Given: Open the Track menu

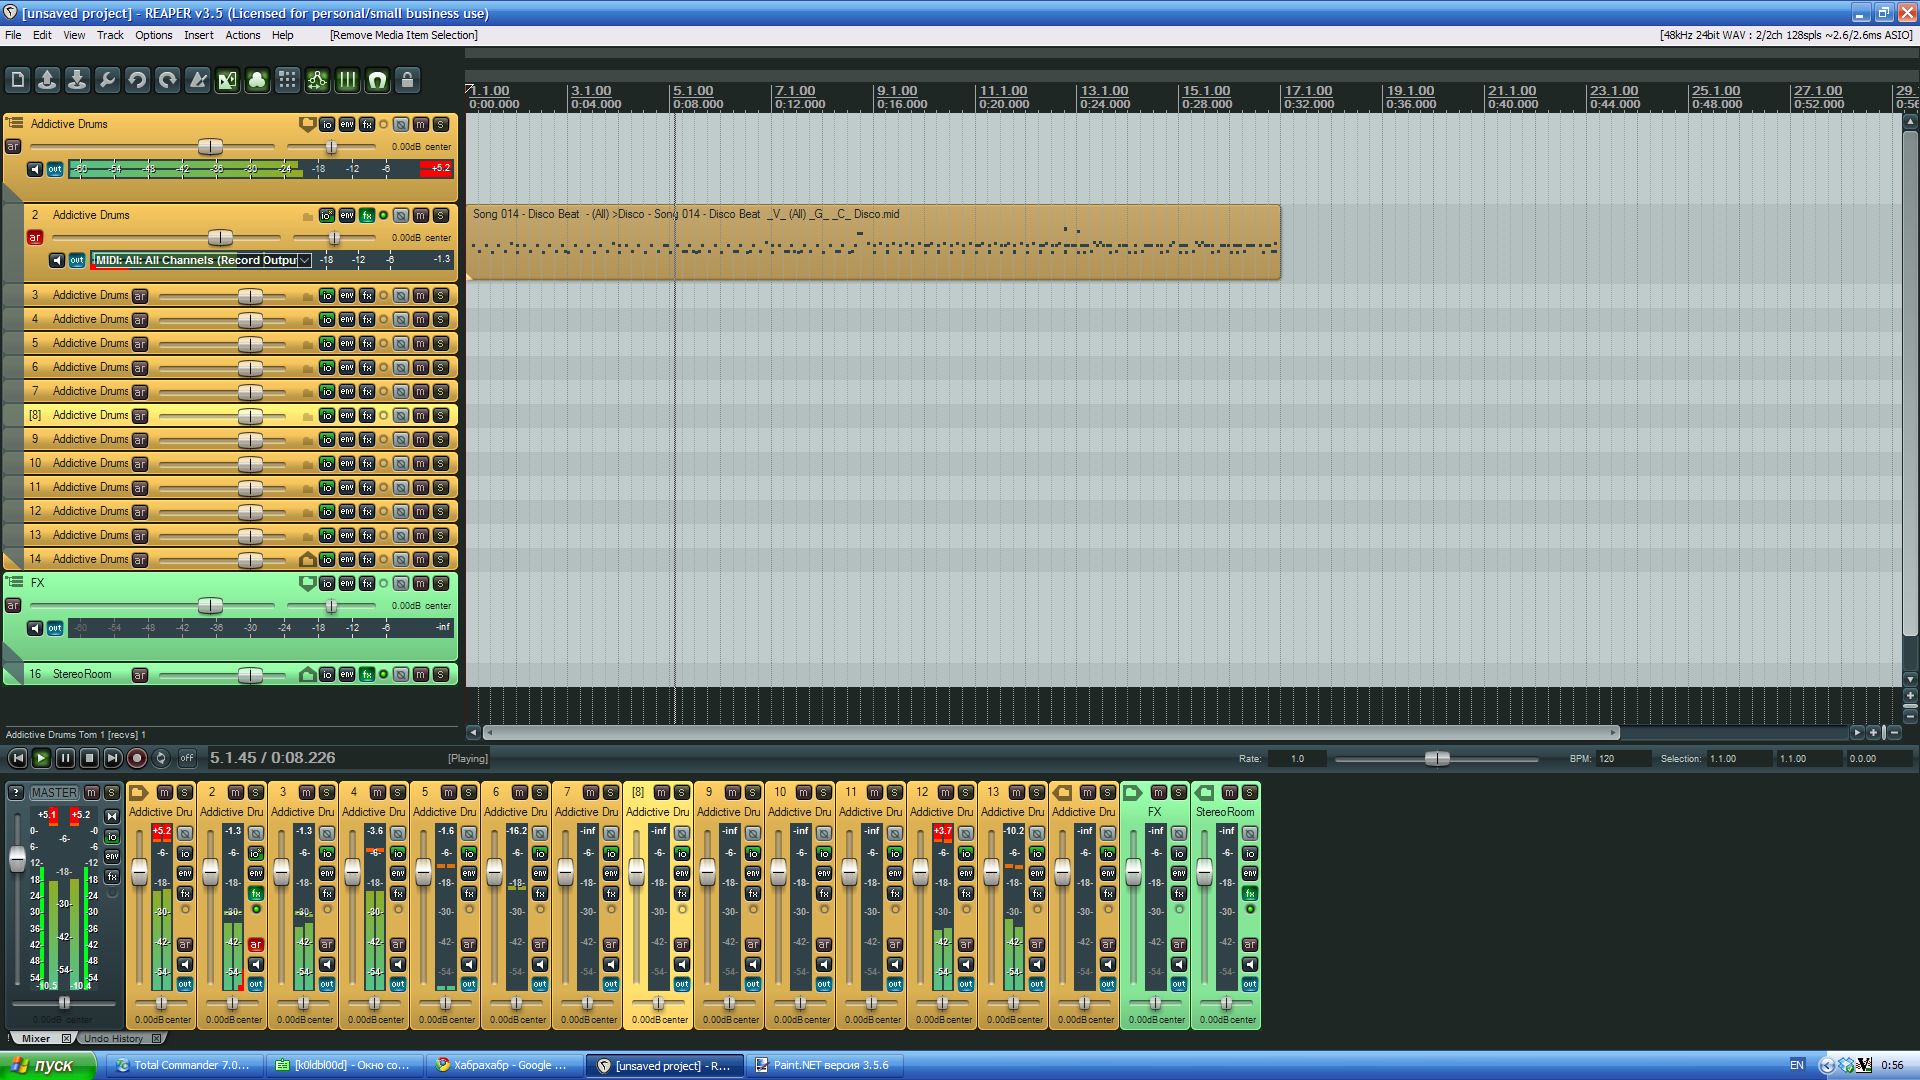Looking at the screenshot, I should [110, 35].
